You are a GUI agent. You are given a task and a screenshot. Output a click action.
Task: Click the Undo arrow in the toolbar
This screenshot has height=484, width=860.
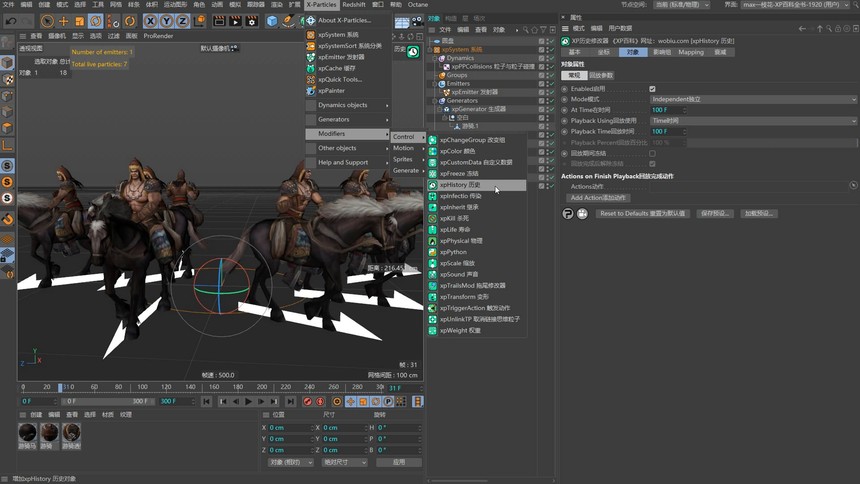[10, 21]
